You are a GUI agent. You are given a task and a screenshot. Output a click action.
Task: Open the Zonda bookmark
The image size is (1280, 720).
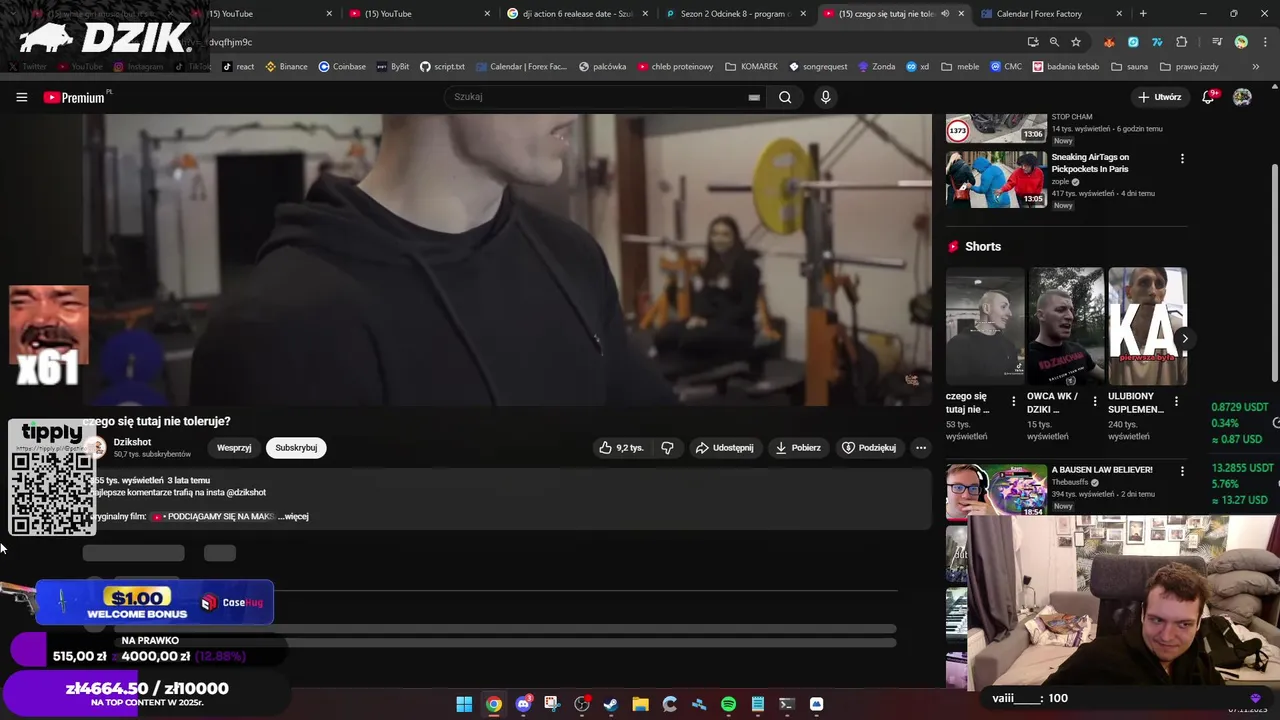(x=876, y=67)
